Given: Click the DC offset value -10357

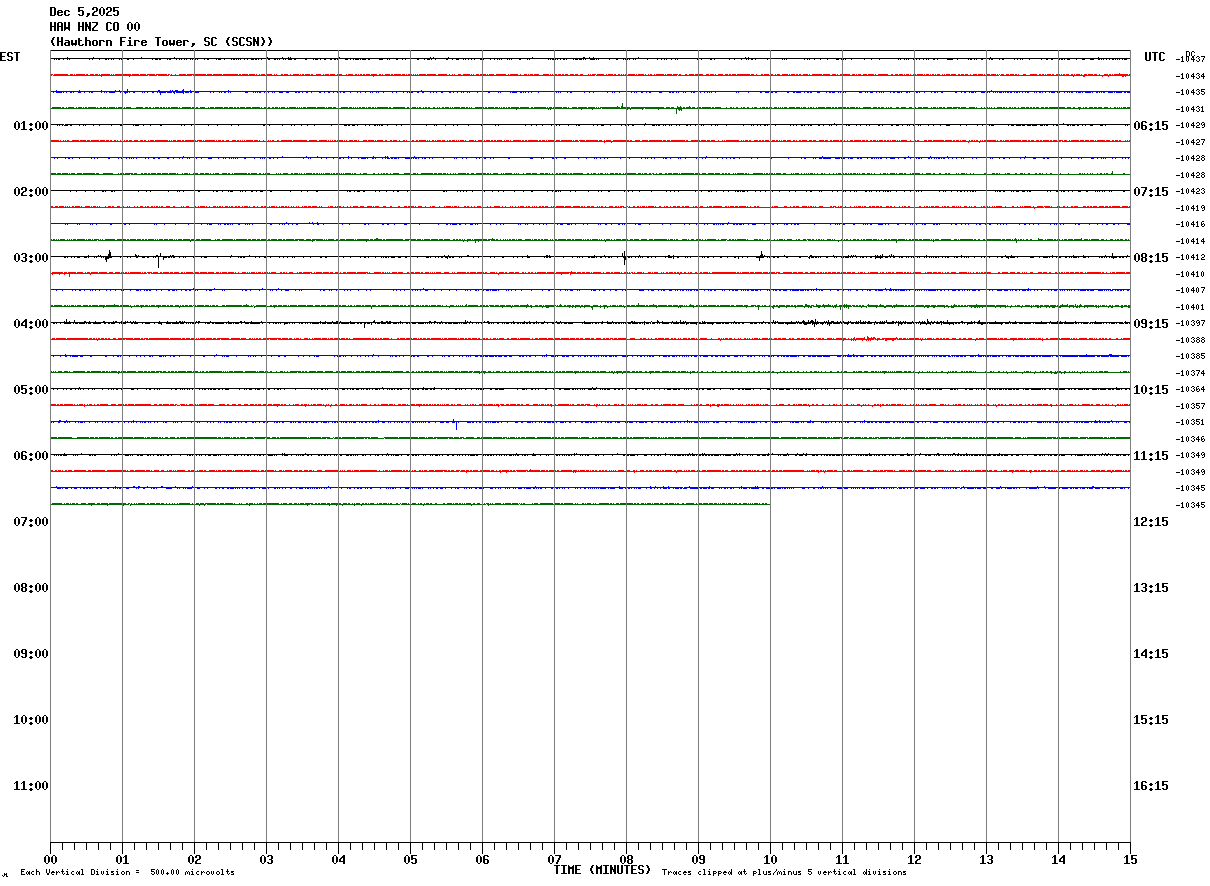Looking at the screenshot, I should pyautogui.click(x=1190, y=406).
